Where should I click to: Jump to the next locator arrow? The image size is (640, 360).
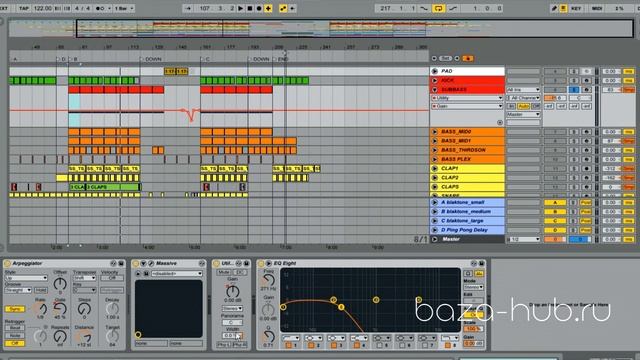click(x=457, y=58)
